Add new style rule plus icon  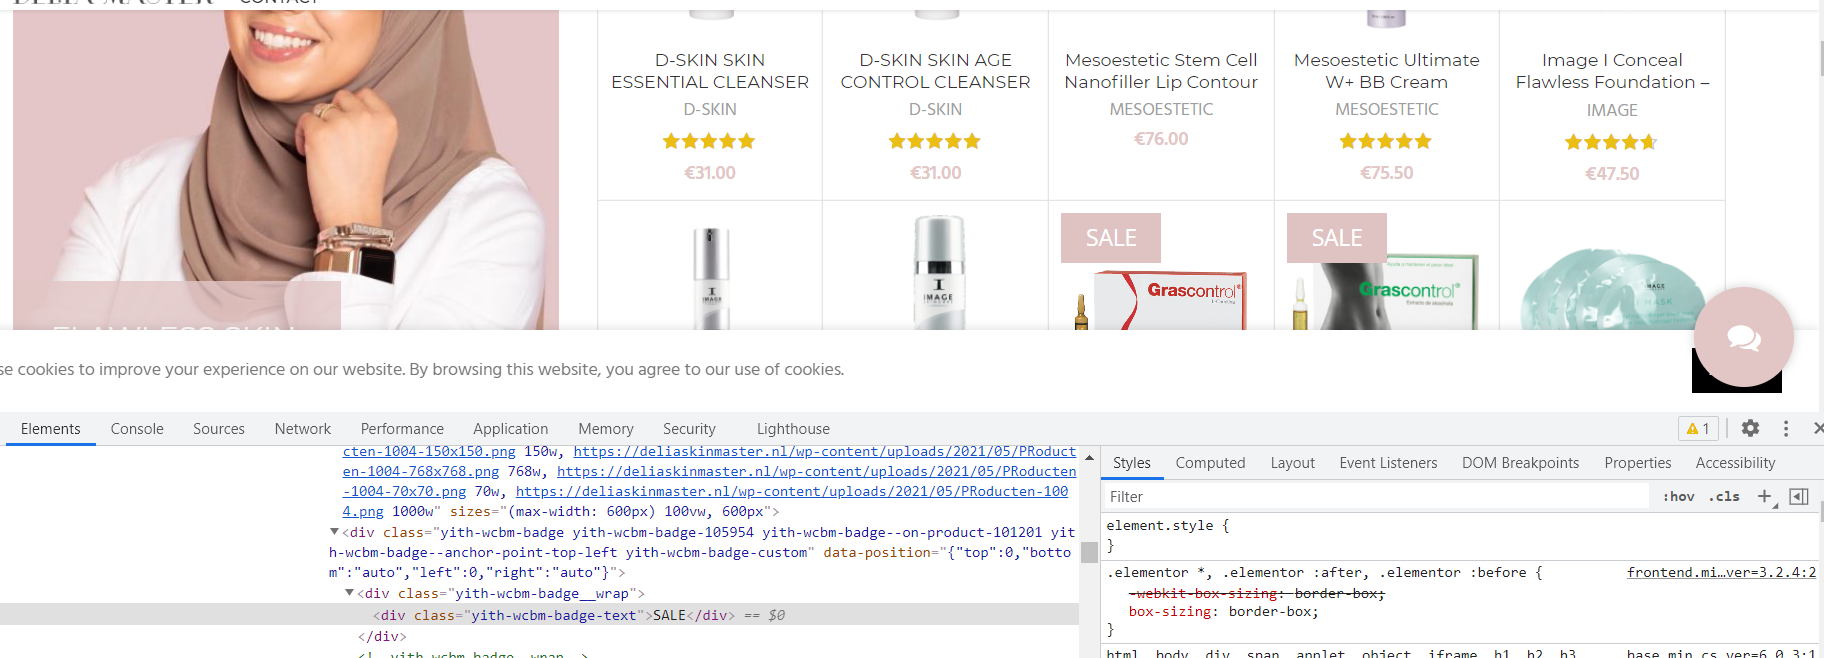1765,496
